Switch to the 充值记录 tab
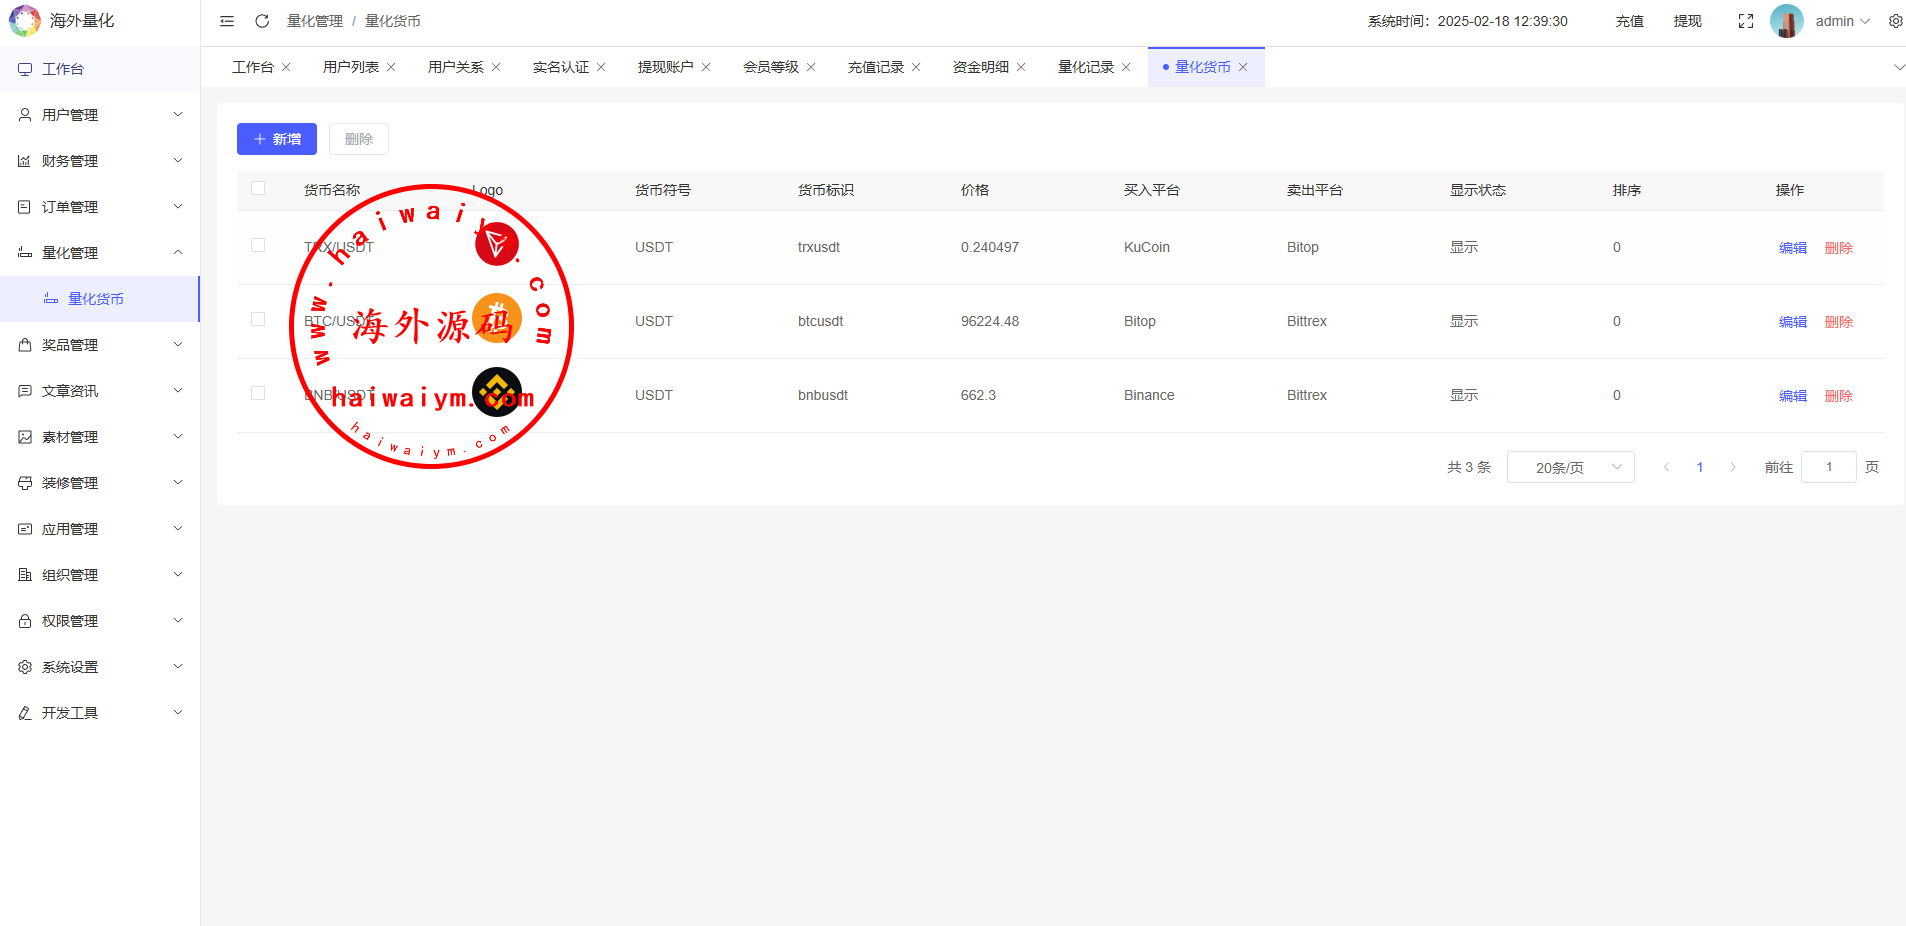The width and height of the screenshot is (1906, 926). 875,67
